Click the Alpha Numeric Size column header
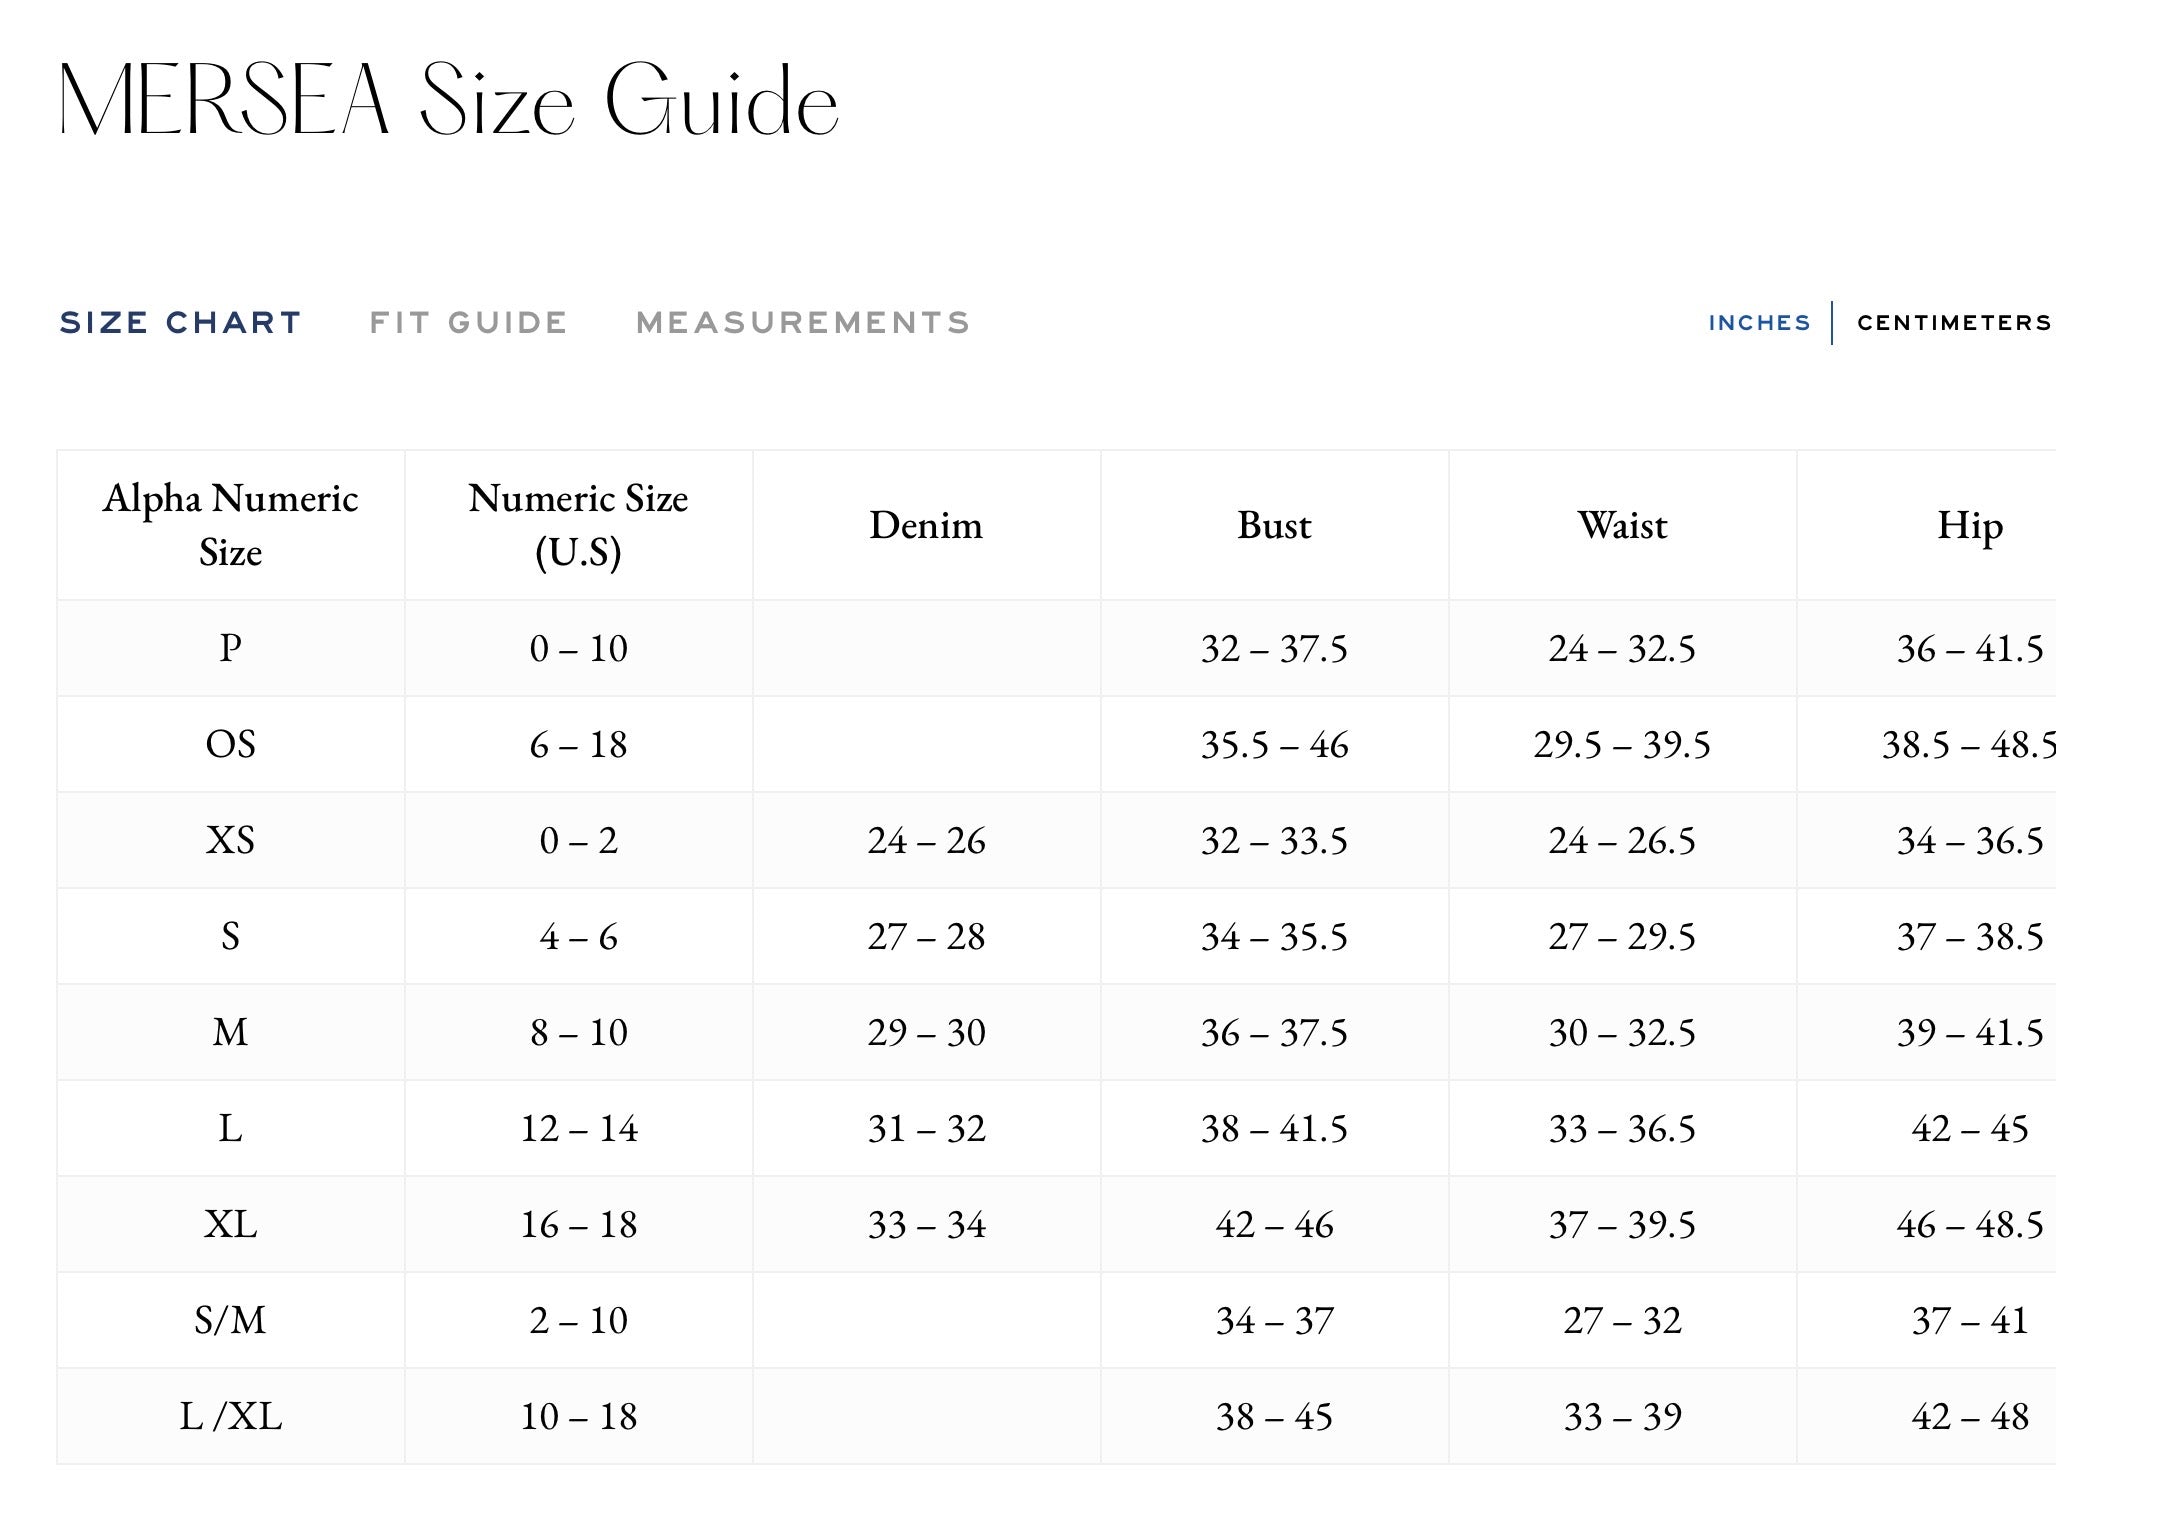 (x=231, y=525)
